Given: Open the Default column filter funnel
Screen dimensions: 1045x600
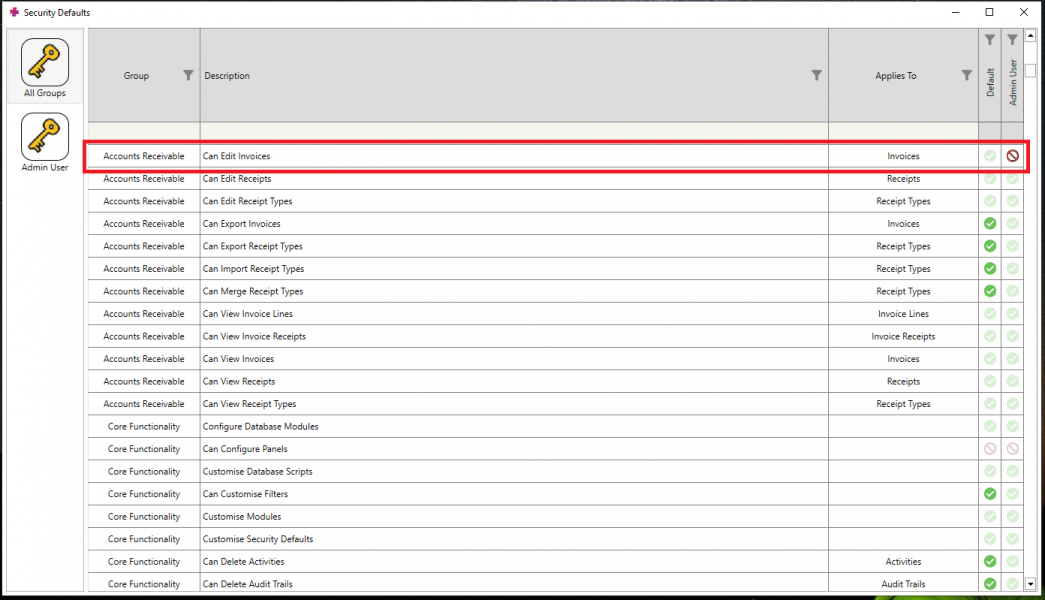Looking at the screenshot, I should [990, 40].
